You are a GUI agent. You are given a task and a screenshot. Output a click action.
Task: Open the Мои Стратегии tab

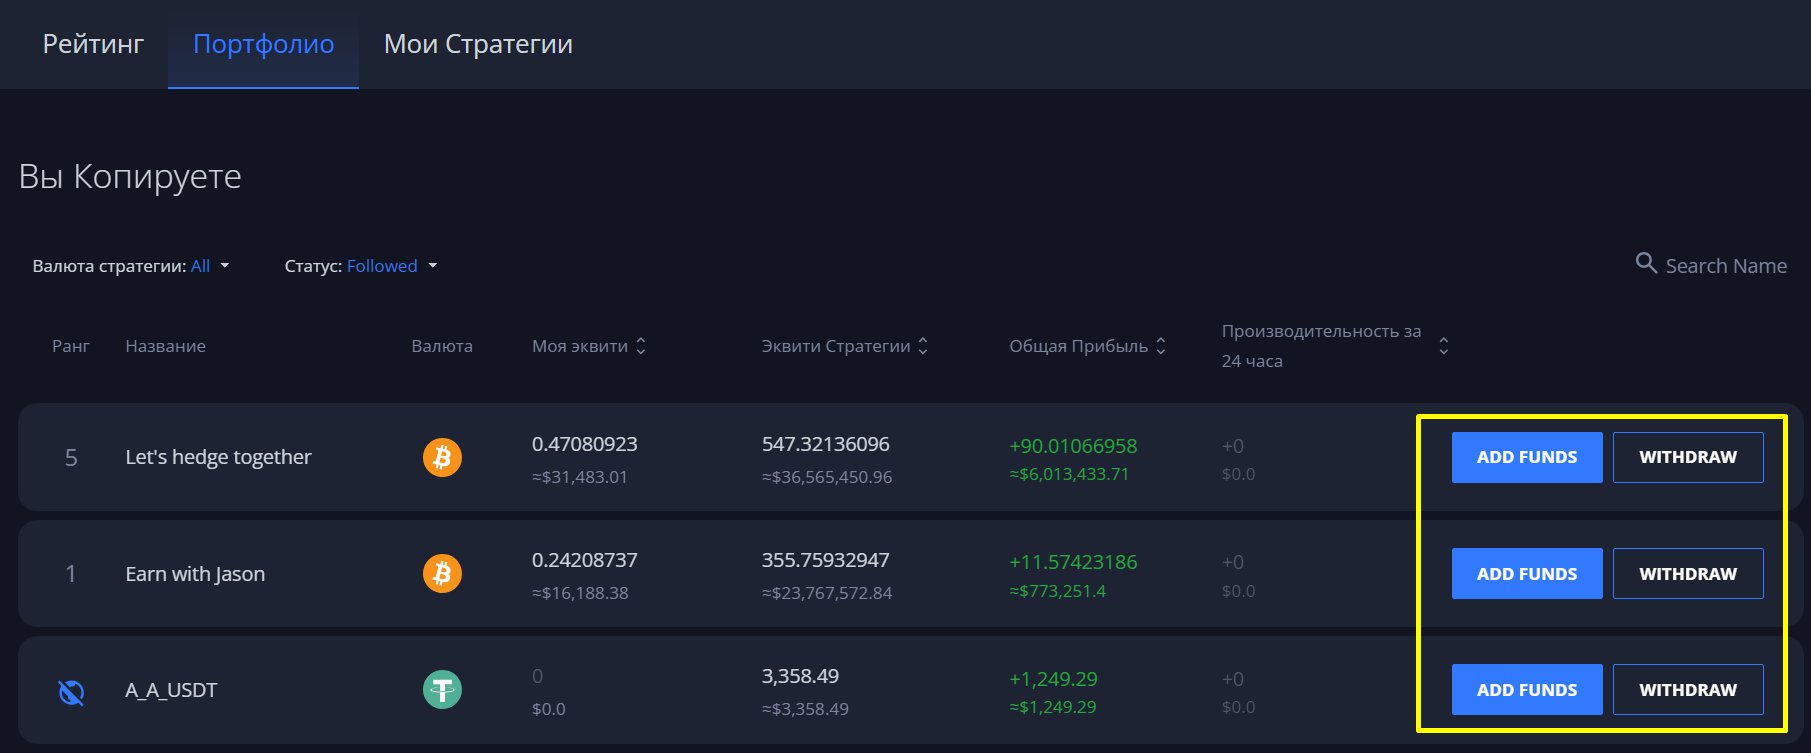[x=478, y=44]
